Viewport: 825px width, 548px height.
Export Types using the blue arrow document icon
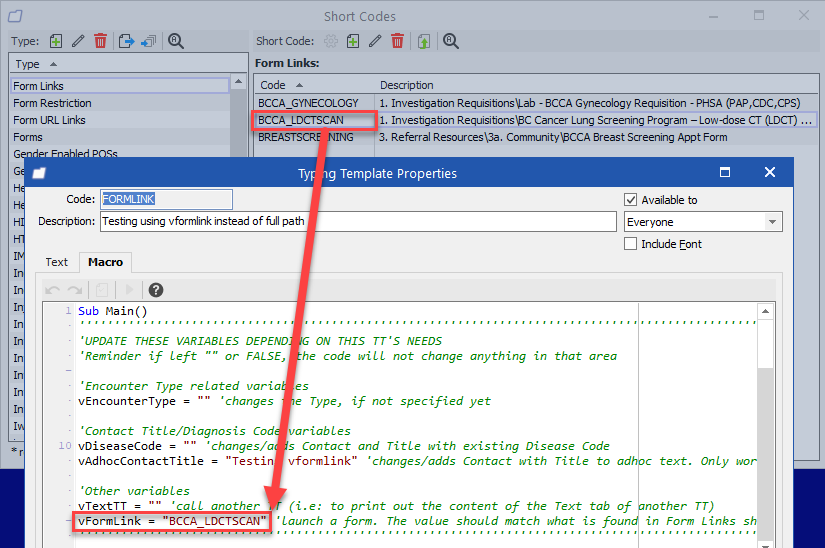tap(126, 41)
